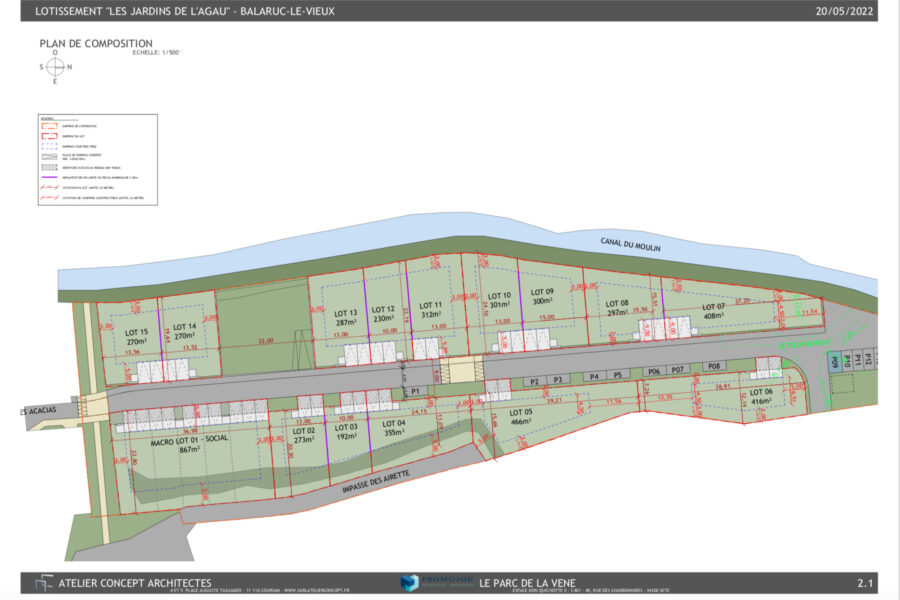
Task: Click the 20/05/2022 date in header
Action: coord(844,11)
